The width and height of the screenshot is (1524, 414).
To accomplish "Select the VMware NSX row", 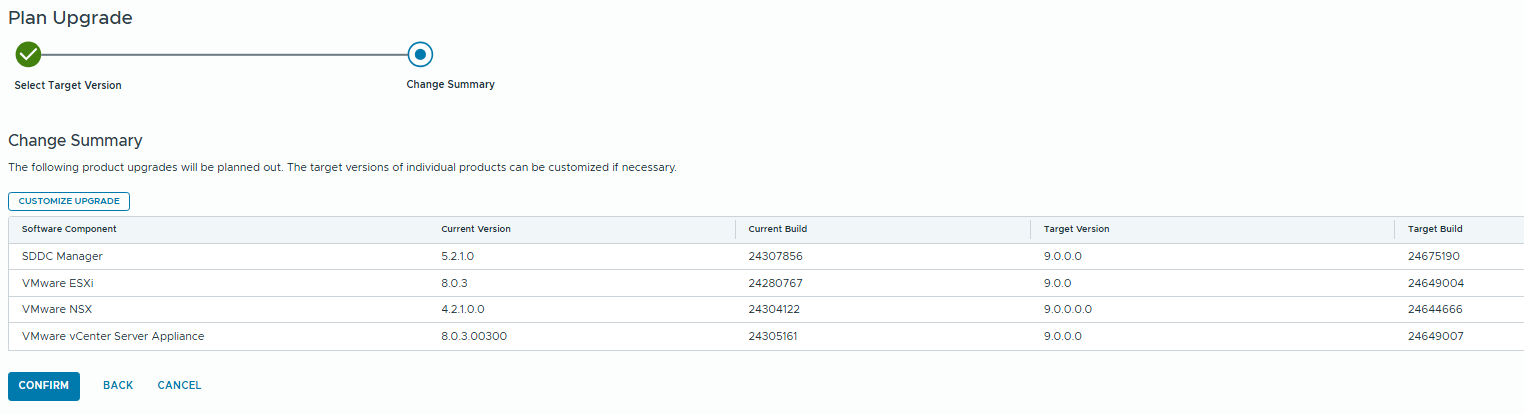I will 57,310.
